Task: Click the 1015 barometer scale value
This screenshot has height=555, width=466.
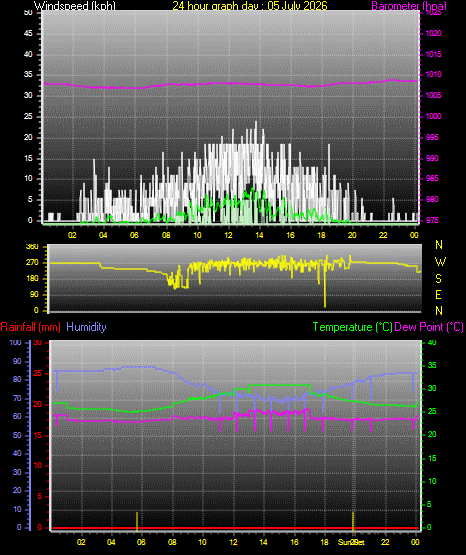Action: [433, 54]
